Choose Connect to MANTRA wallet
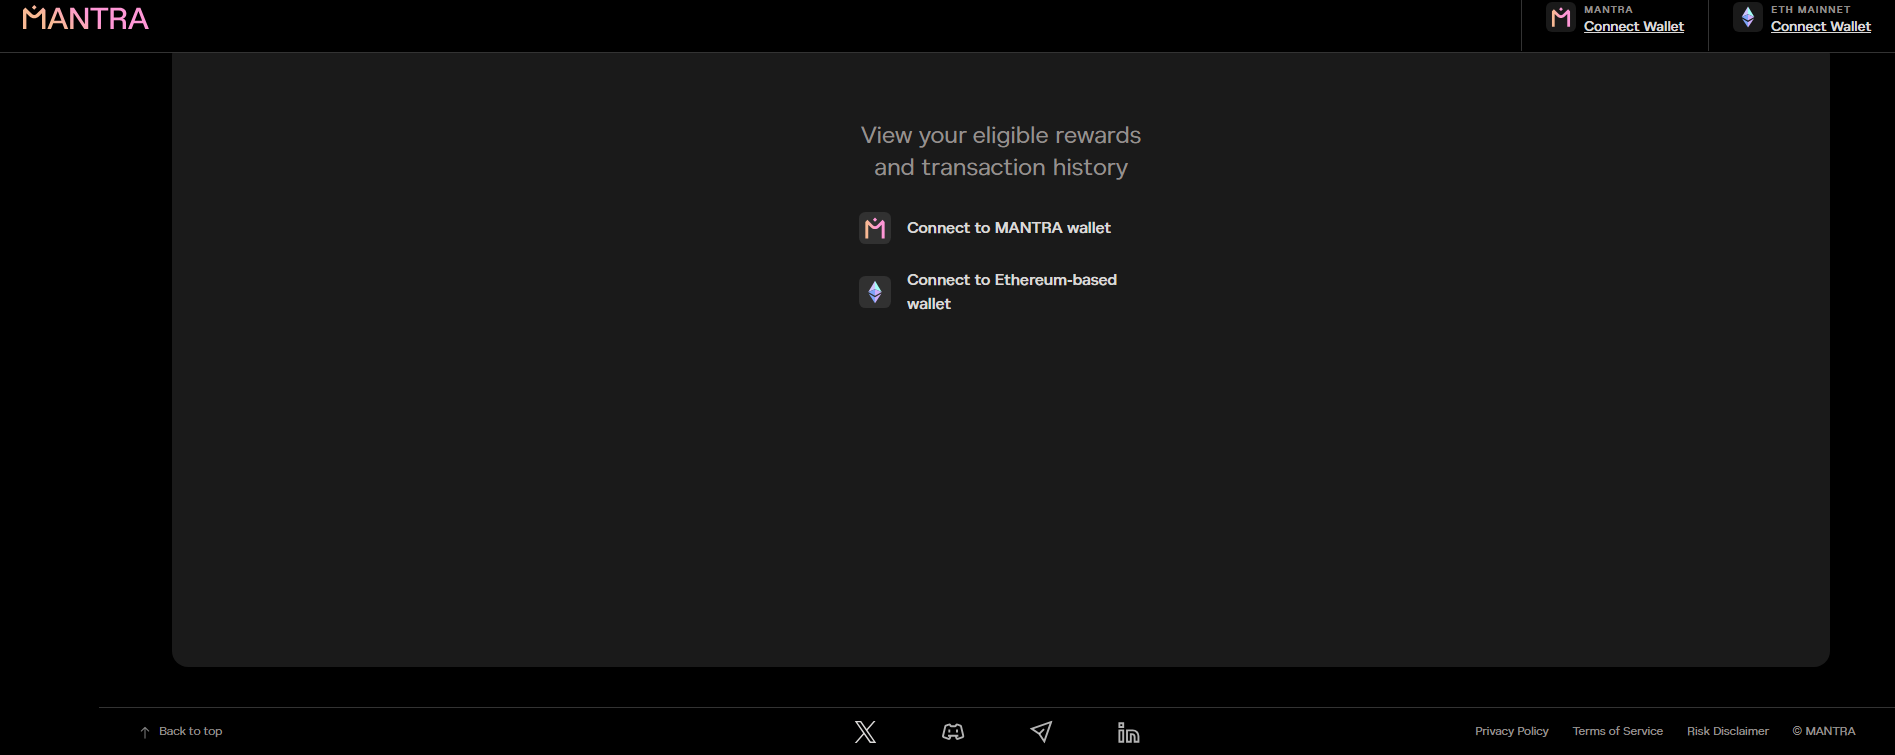1895x755 pixels. pyautogui.click(x=1008, y=228)
